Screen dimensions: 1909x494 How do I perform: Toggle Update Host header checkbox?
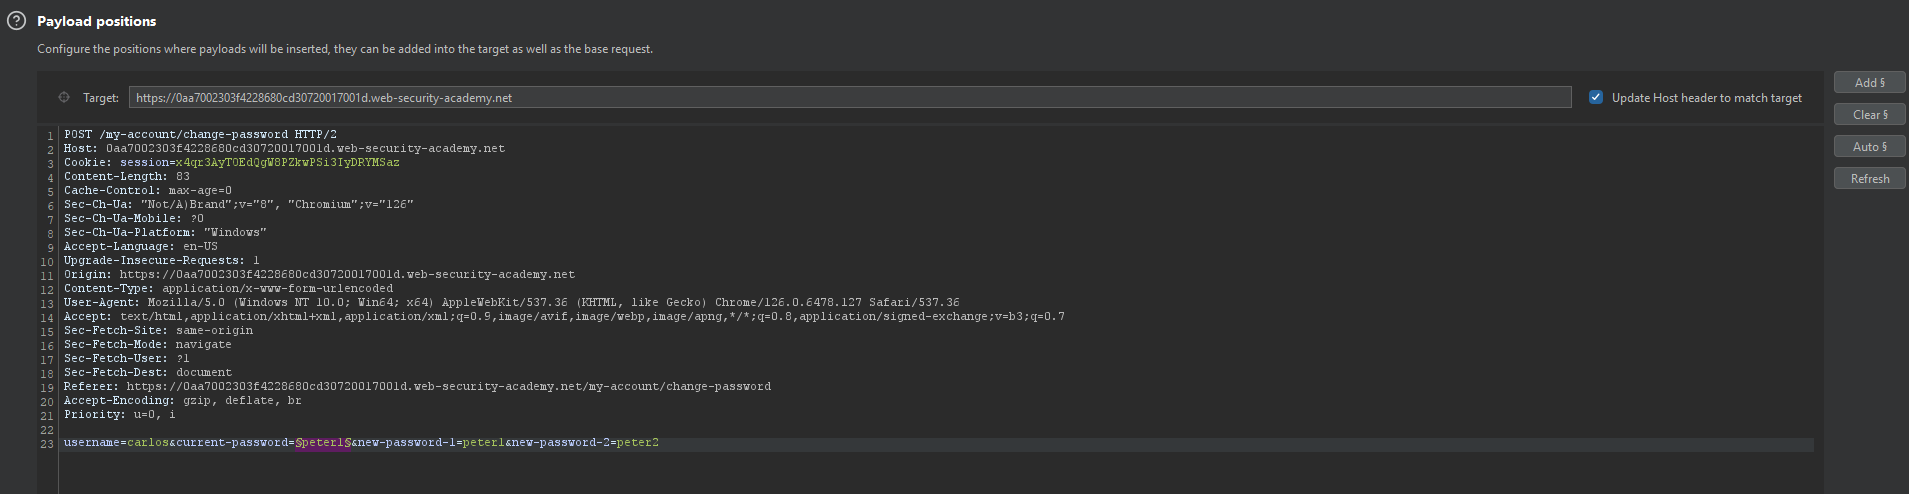pos(1596,97)
